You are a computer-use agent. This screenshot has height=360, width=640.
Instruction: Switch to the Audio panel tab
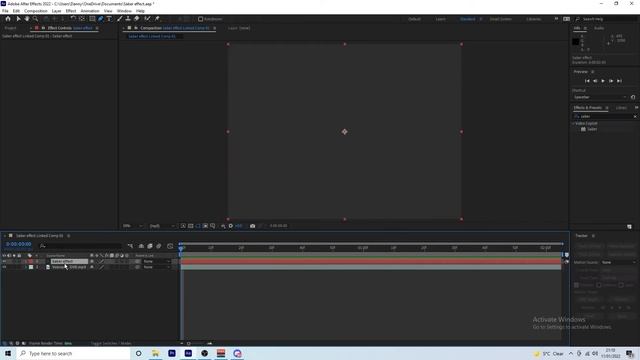599,28
